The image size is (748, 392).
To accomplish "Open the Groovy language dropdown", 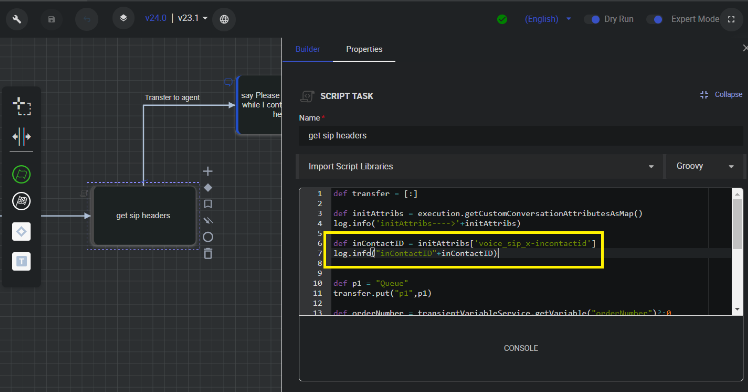I will point(705,166).
